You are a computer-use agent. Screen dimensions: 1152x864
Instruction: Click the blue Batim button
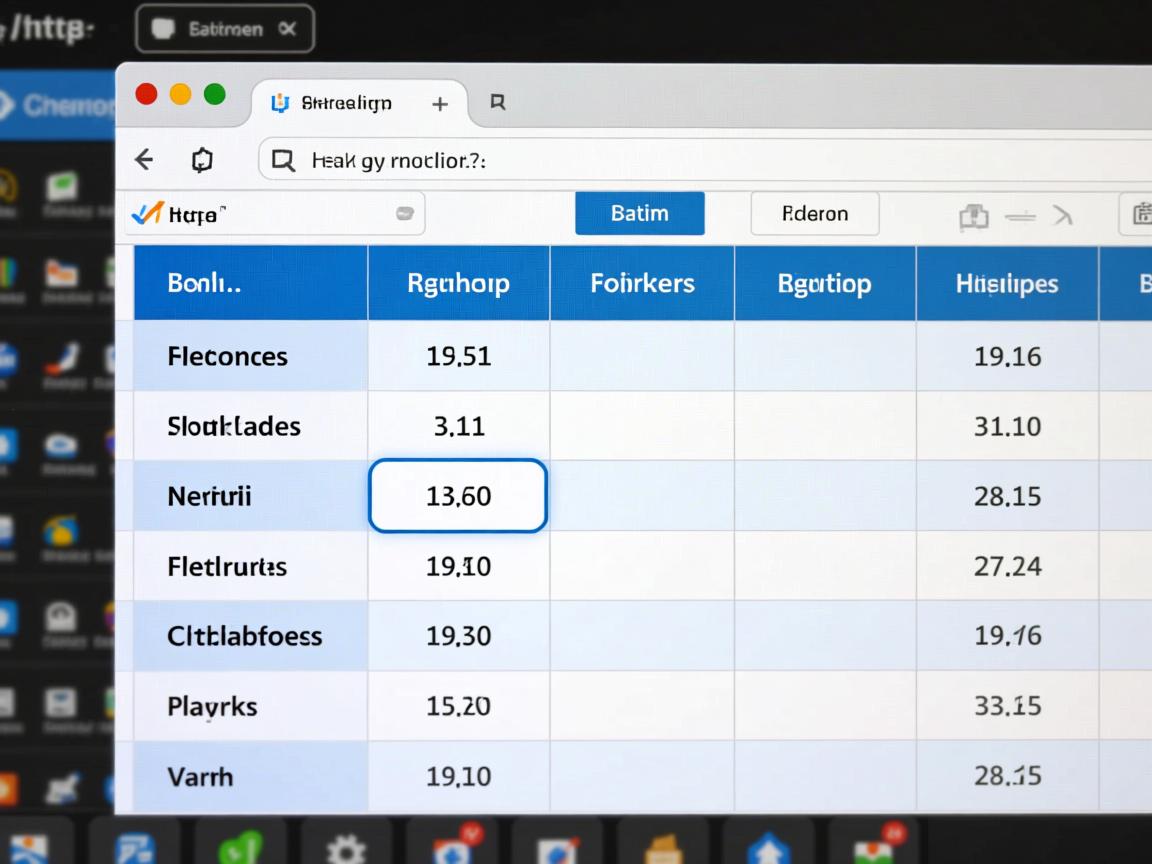coord(639,214)
